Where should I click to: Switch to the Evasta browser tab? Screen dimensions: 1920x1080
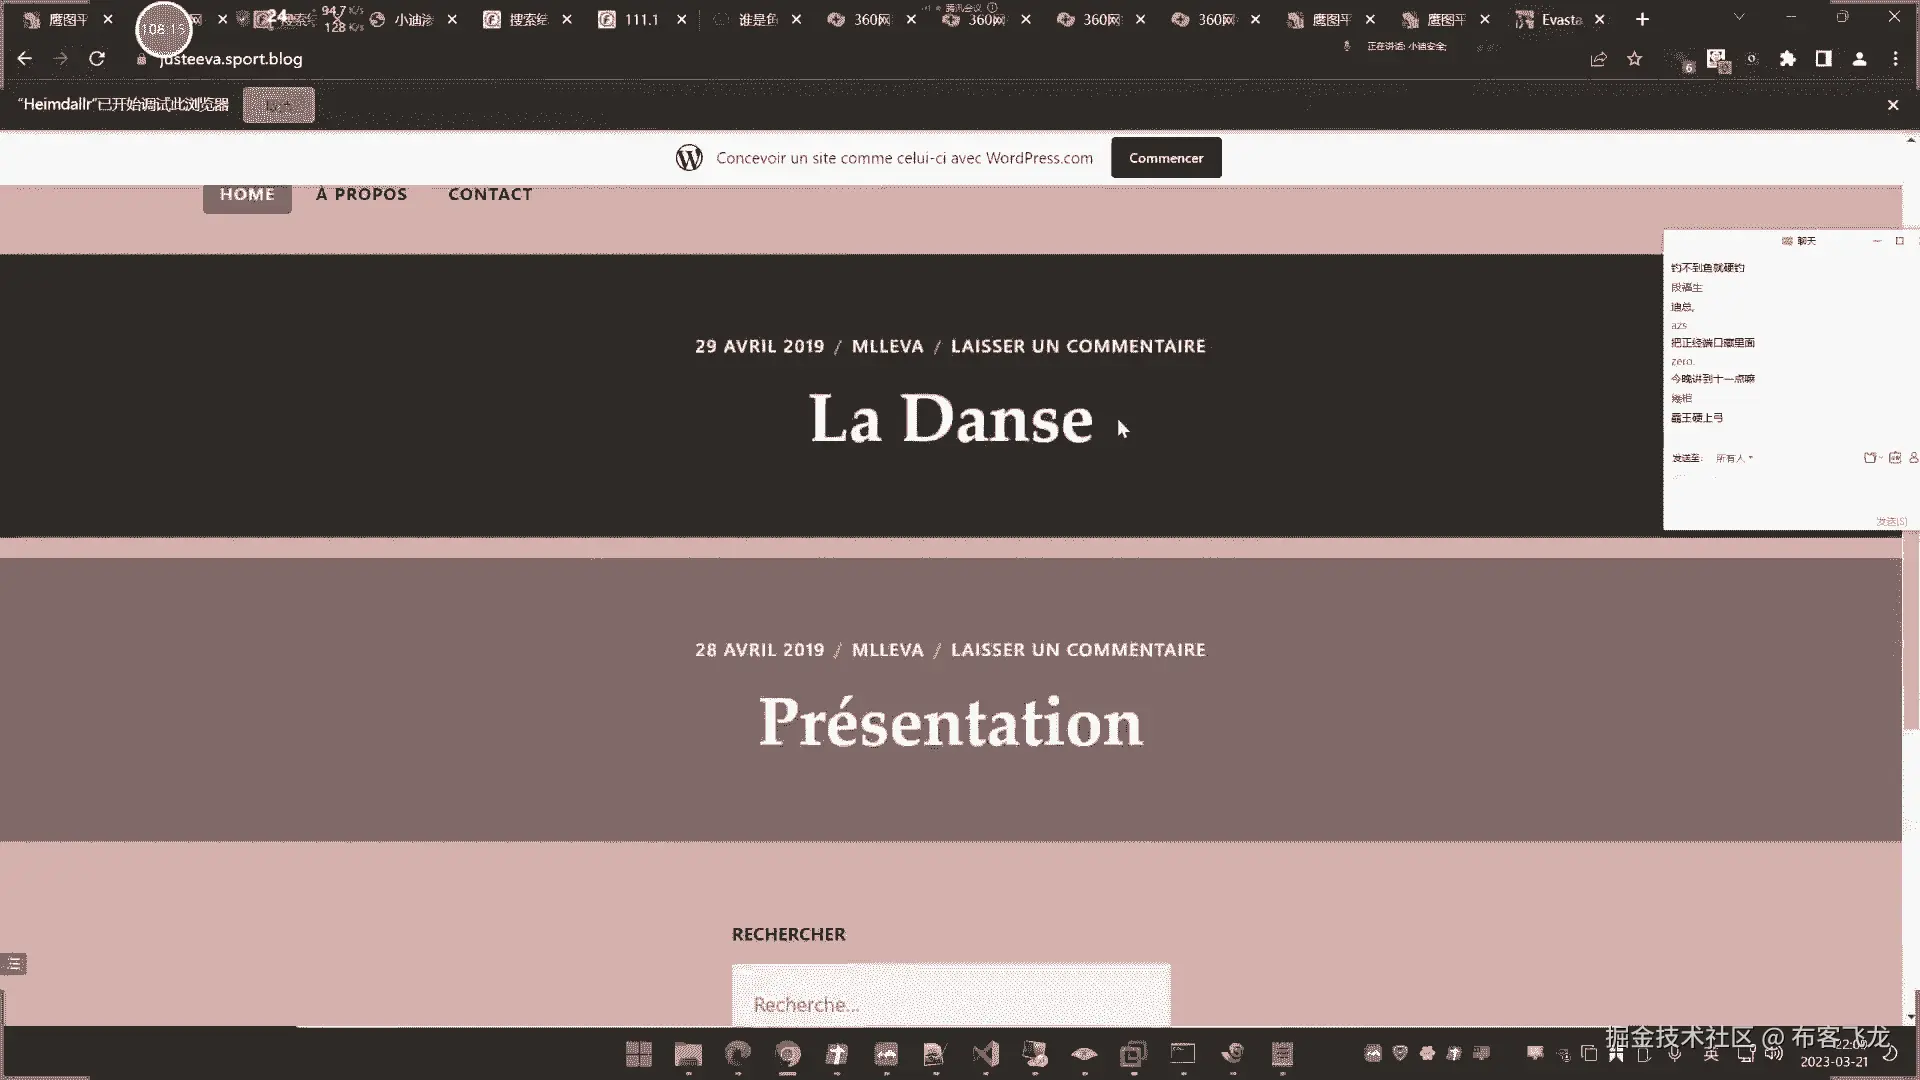(x=1553, y=19)
